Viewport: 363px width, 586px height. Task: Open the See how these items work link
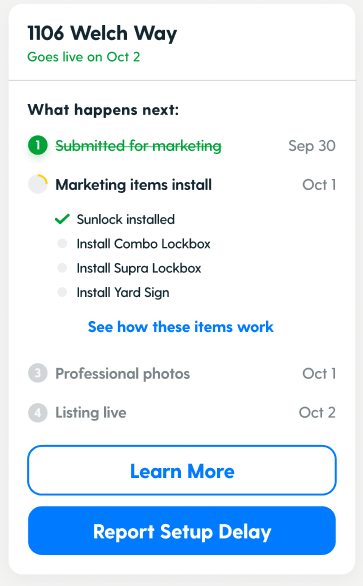pyautogui.click(x=181, y=327)
